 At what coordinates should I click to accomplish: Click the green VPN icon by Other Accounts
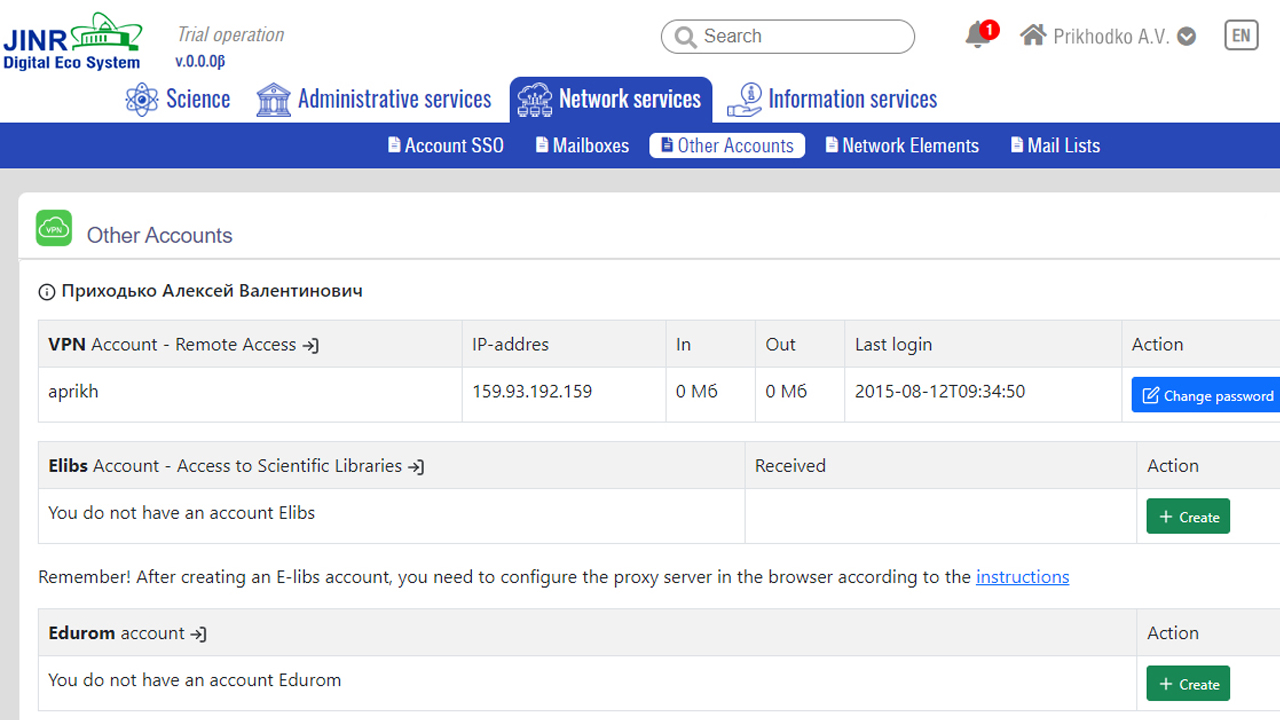point(54,228)
